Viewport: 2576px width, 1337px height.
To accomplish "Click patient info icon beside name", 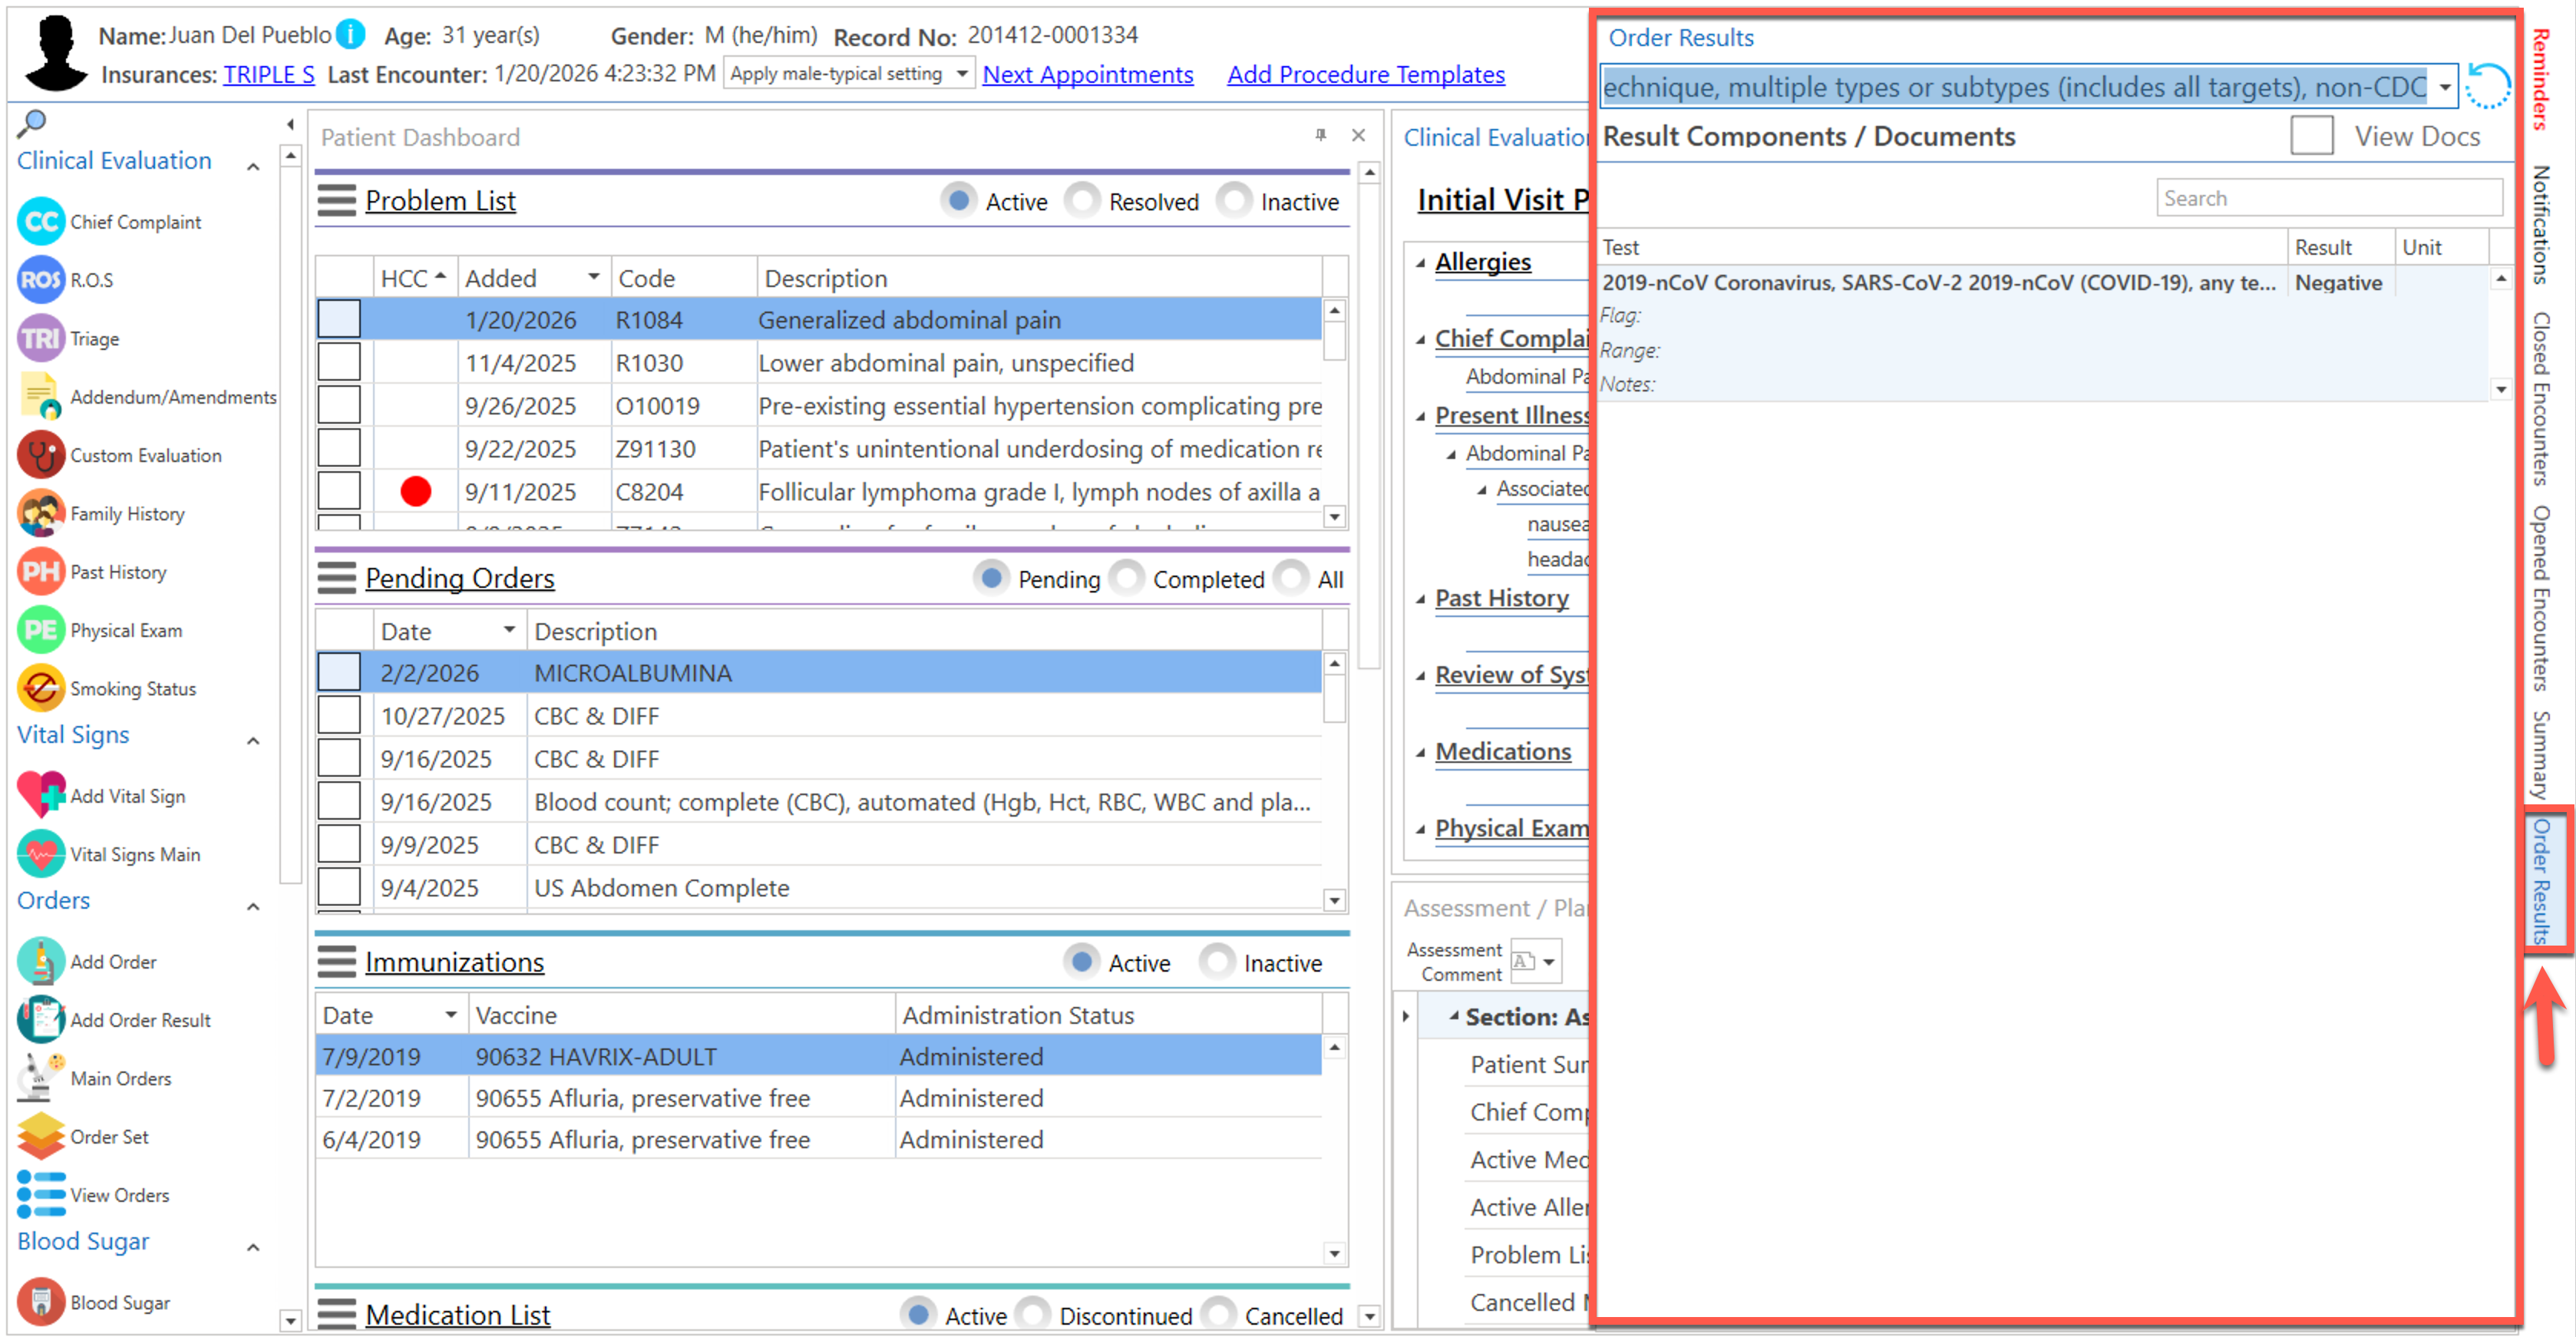I will tap(350, 35).
